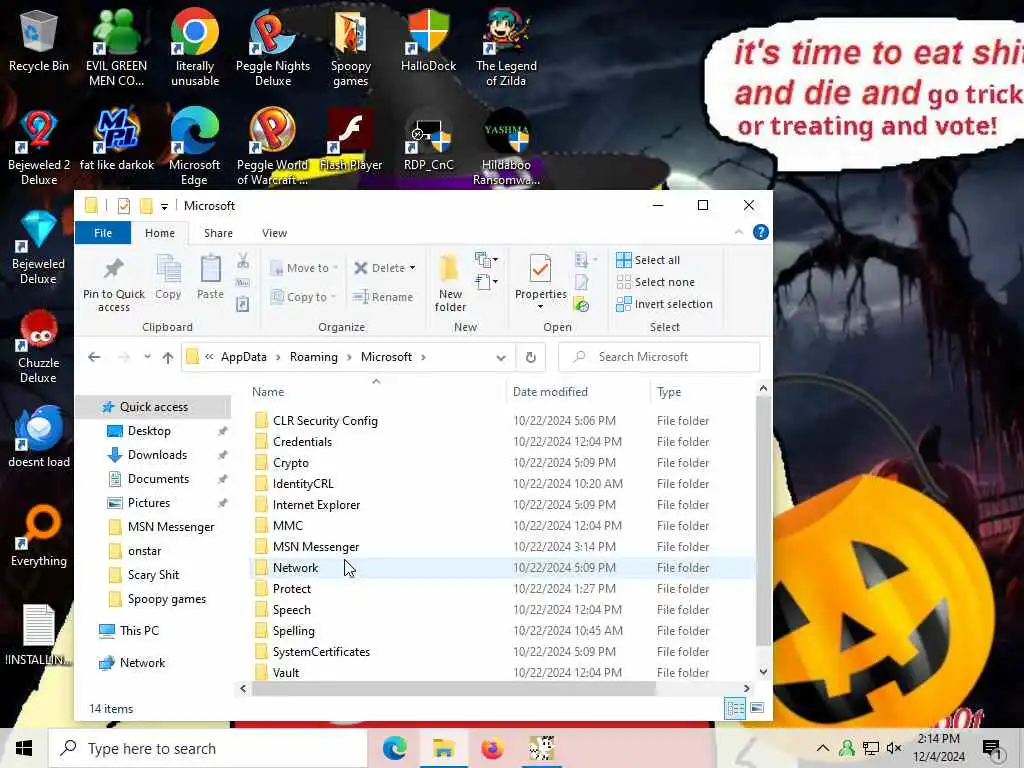Switch to the Share ribbon tab
This screenshot has width=1024, height=768.
tap(218, 233)
